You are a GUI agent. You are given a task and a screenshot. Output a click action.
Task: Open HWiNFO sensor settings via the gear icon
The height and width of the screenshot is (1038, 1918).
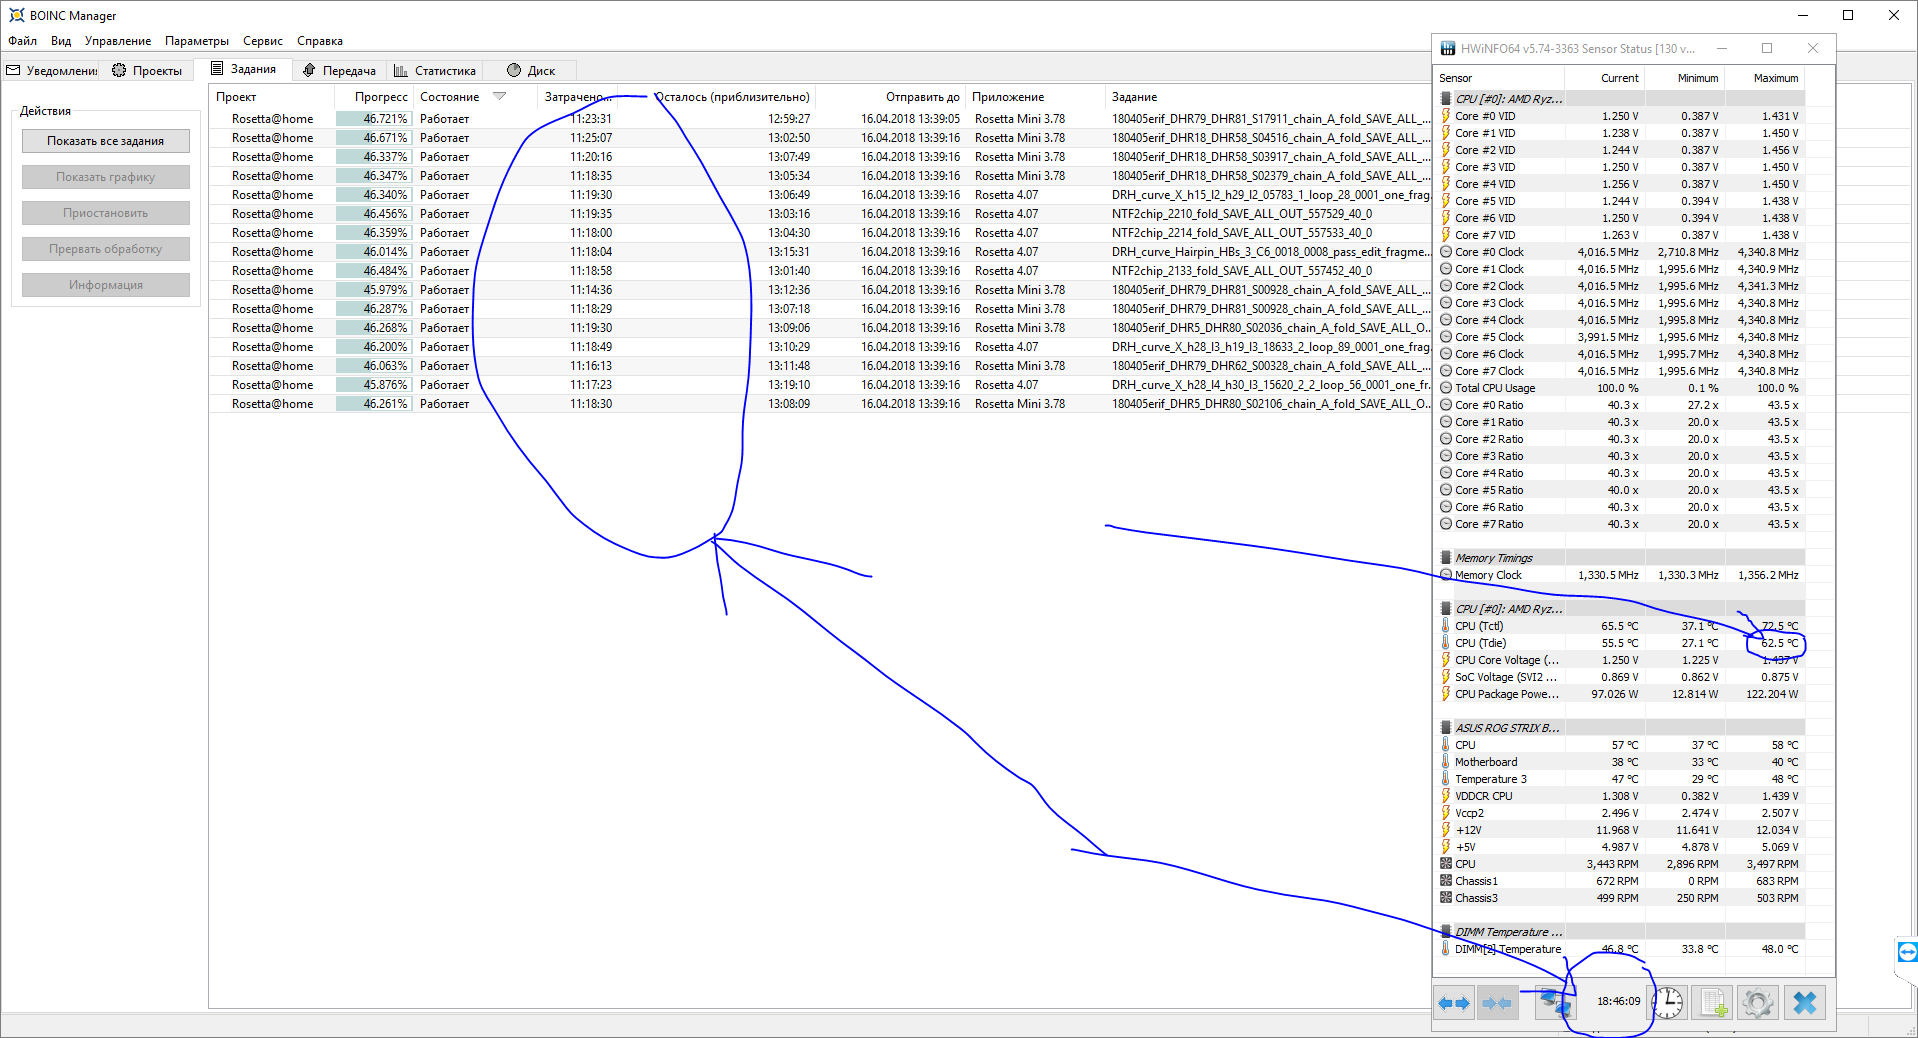tap(1757, 1002)
